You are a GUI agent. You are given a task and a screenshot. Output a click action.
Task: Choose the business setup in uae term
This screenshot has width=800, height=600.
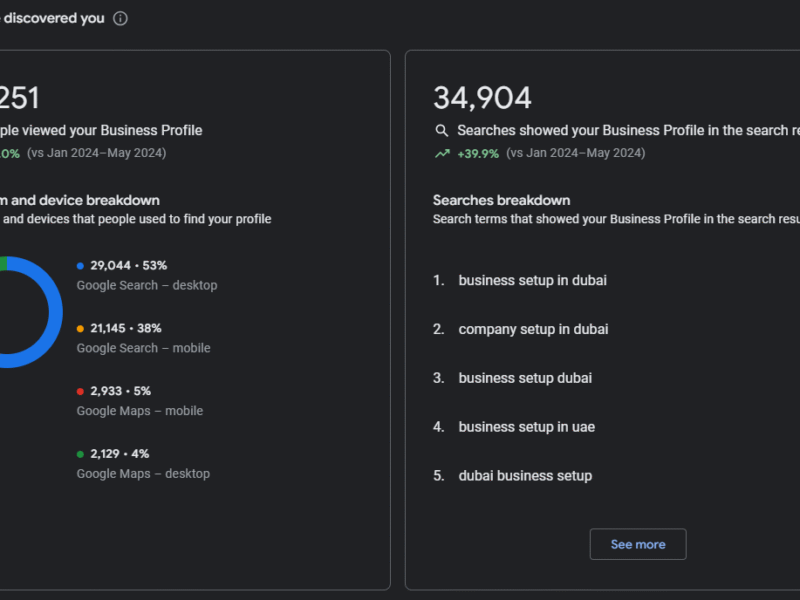tap(526, 427)
